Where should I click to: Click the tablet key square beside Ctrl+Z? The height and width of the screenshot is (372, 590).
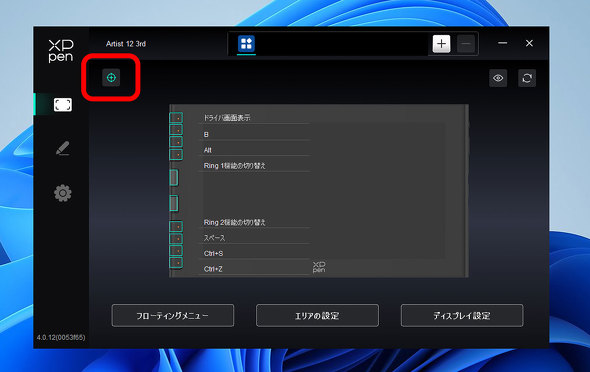pyautogui.click(x=176, y=263)
